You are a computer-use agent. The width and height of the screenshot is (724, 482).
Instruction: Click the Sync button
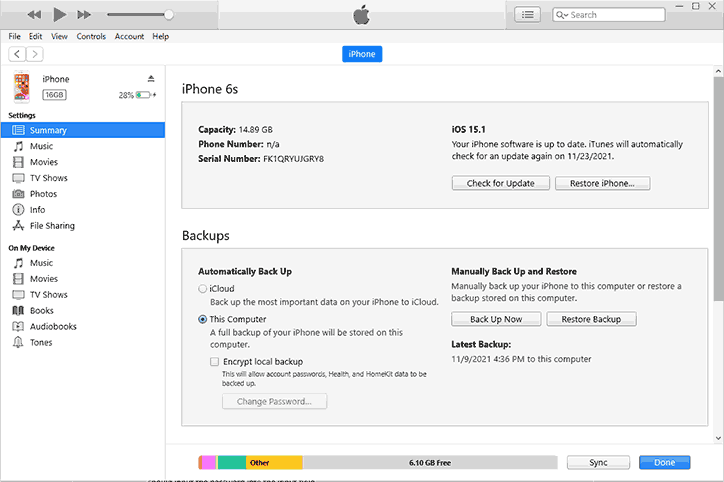598,463
